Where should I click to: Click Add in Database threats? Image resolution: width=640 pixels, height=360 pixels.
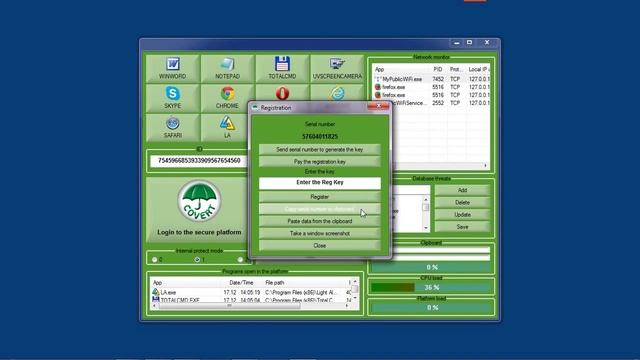coord(462,190)
